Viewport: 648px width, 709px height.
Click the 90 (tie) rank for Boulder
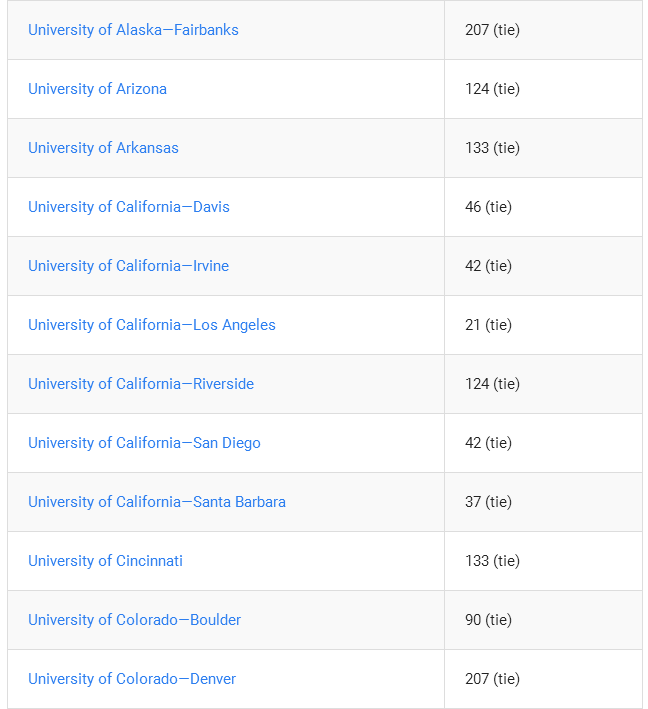[488, 620]
